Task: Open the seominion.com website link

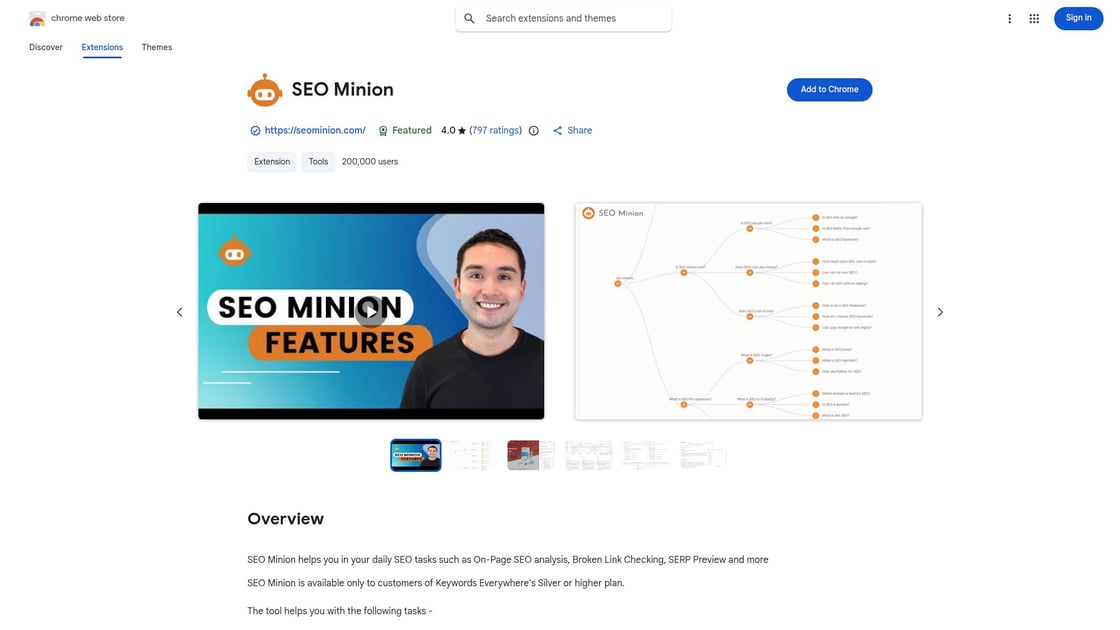Action: [315, 131]
